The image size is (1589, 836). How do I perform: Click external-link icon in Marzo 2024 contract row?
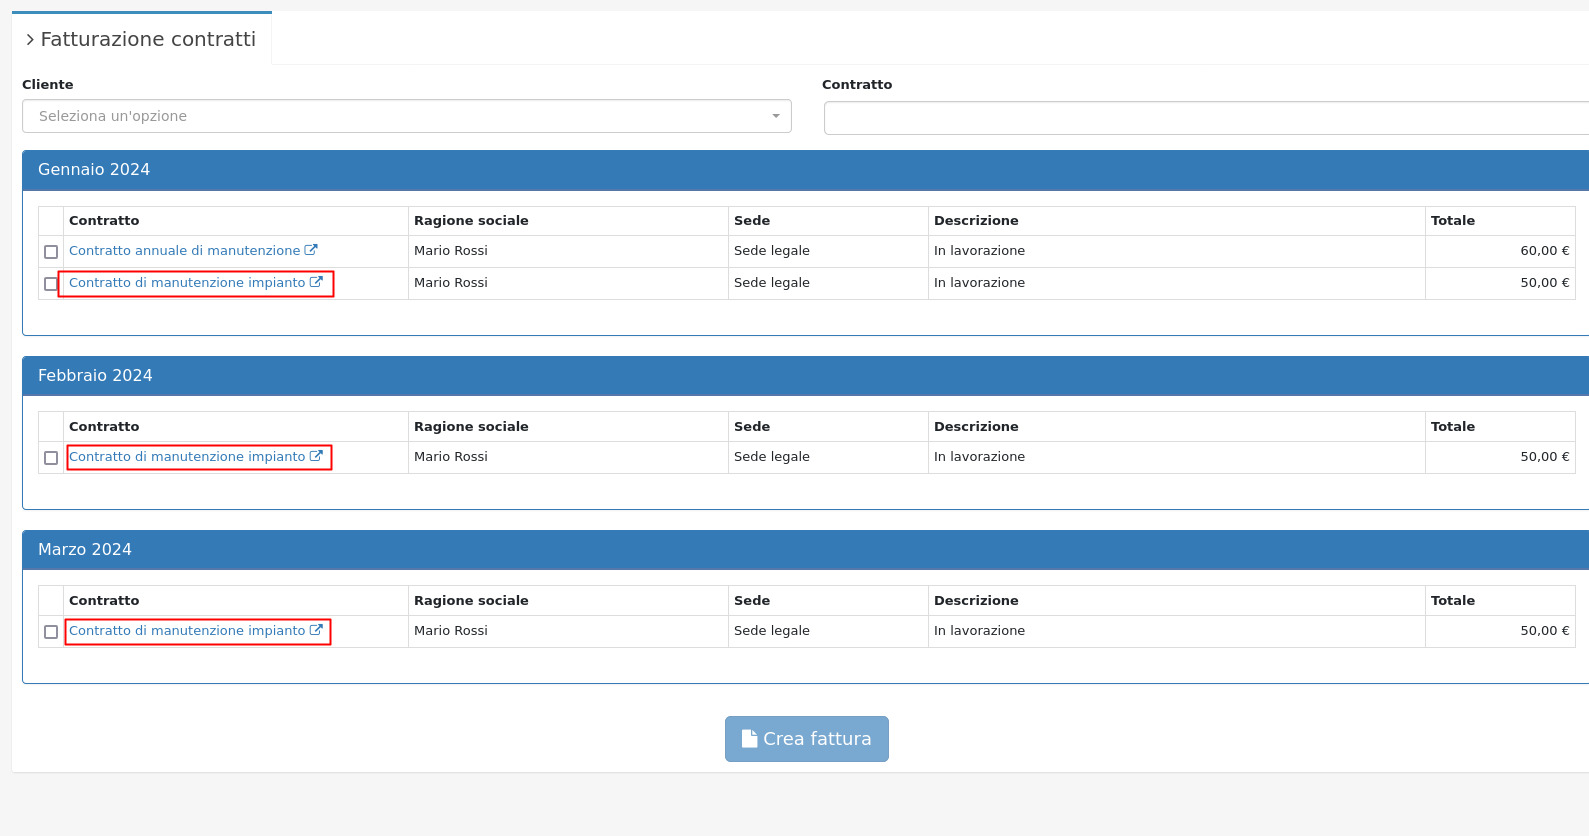[x=316, y=631]
